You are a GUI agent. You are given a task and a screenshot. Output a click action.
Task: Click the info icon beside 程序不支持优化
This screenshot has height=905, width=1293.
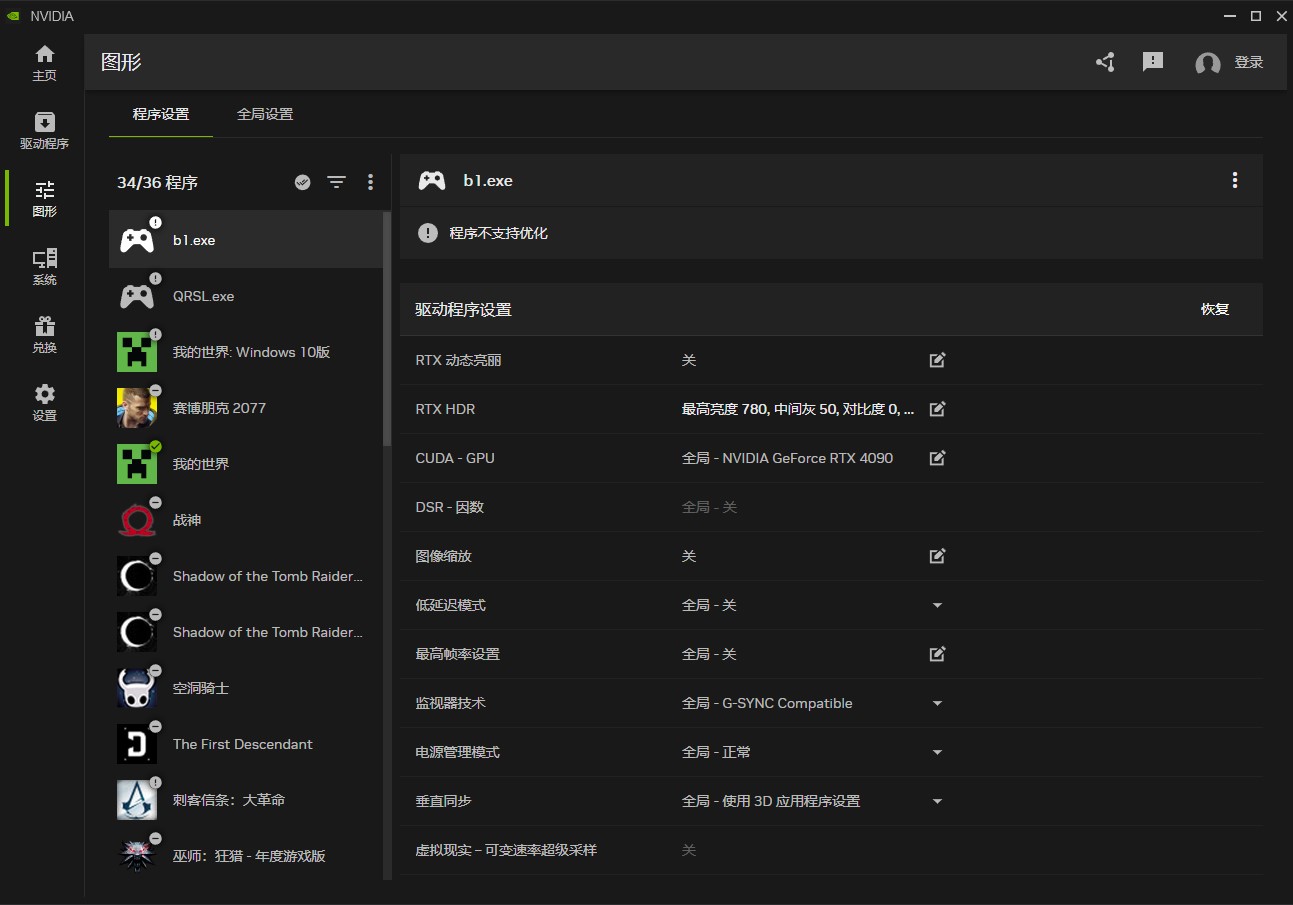click(x=428, y=233)
